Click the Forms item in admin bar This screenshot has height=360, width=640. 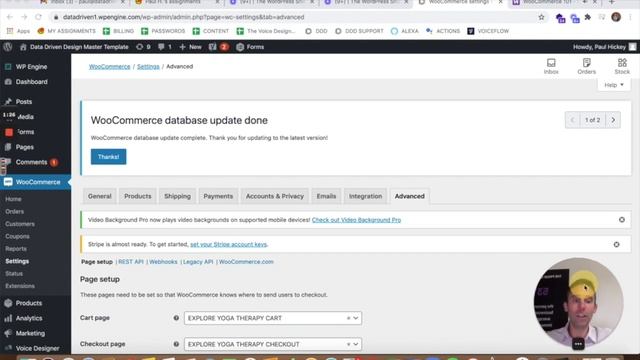tap(250, 47)
